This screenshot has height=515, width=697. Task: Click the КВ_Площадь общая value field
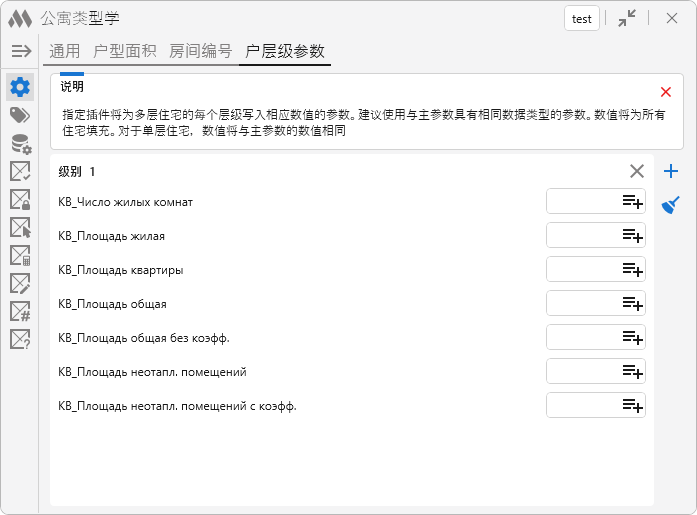582,303
